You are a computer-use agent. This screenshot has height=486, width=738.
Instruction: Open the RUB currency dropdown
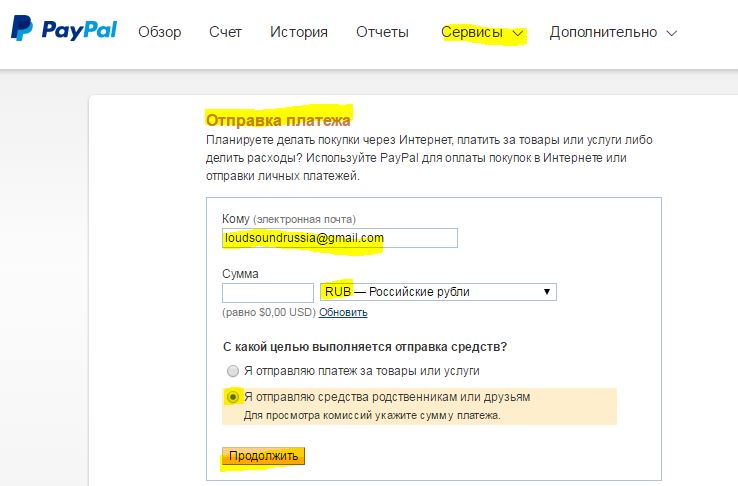(438, 292)
